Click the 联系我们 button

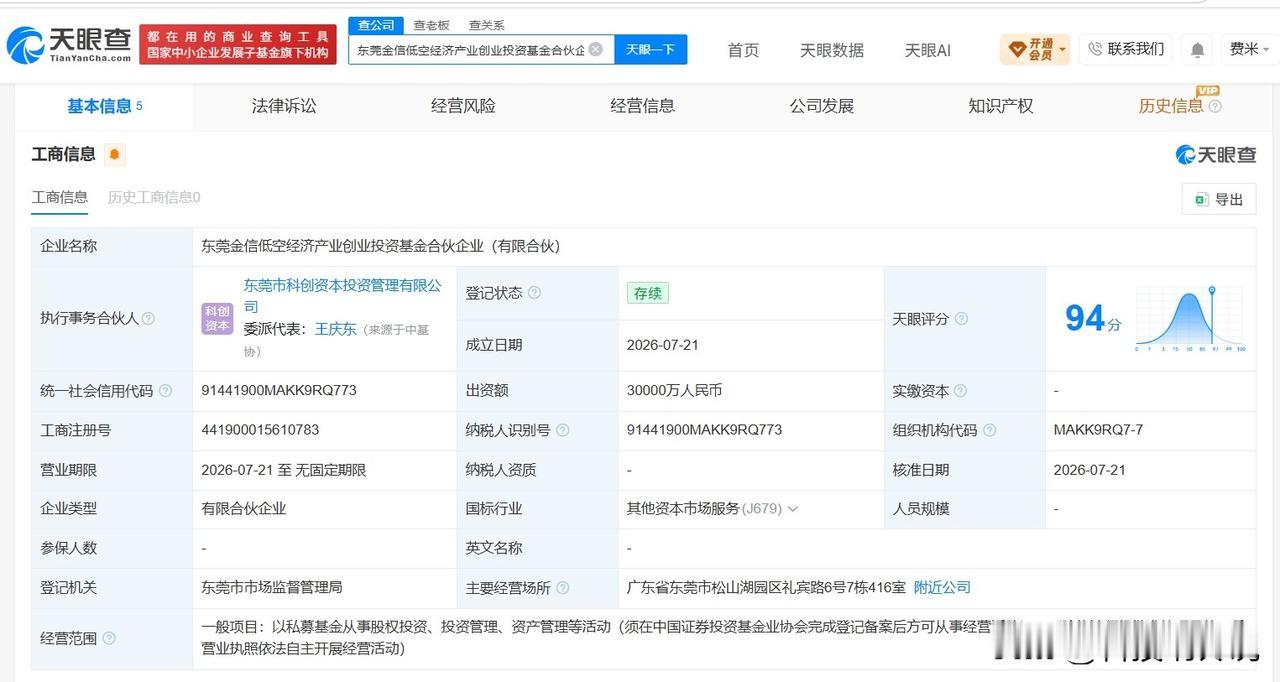click(1126, 49)
